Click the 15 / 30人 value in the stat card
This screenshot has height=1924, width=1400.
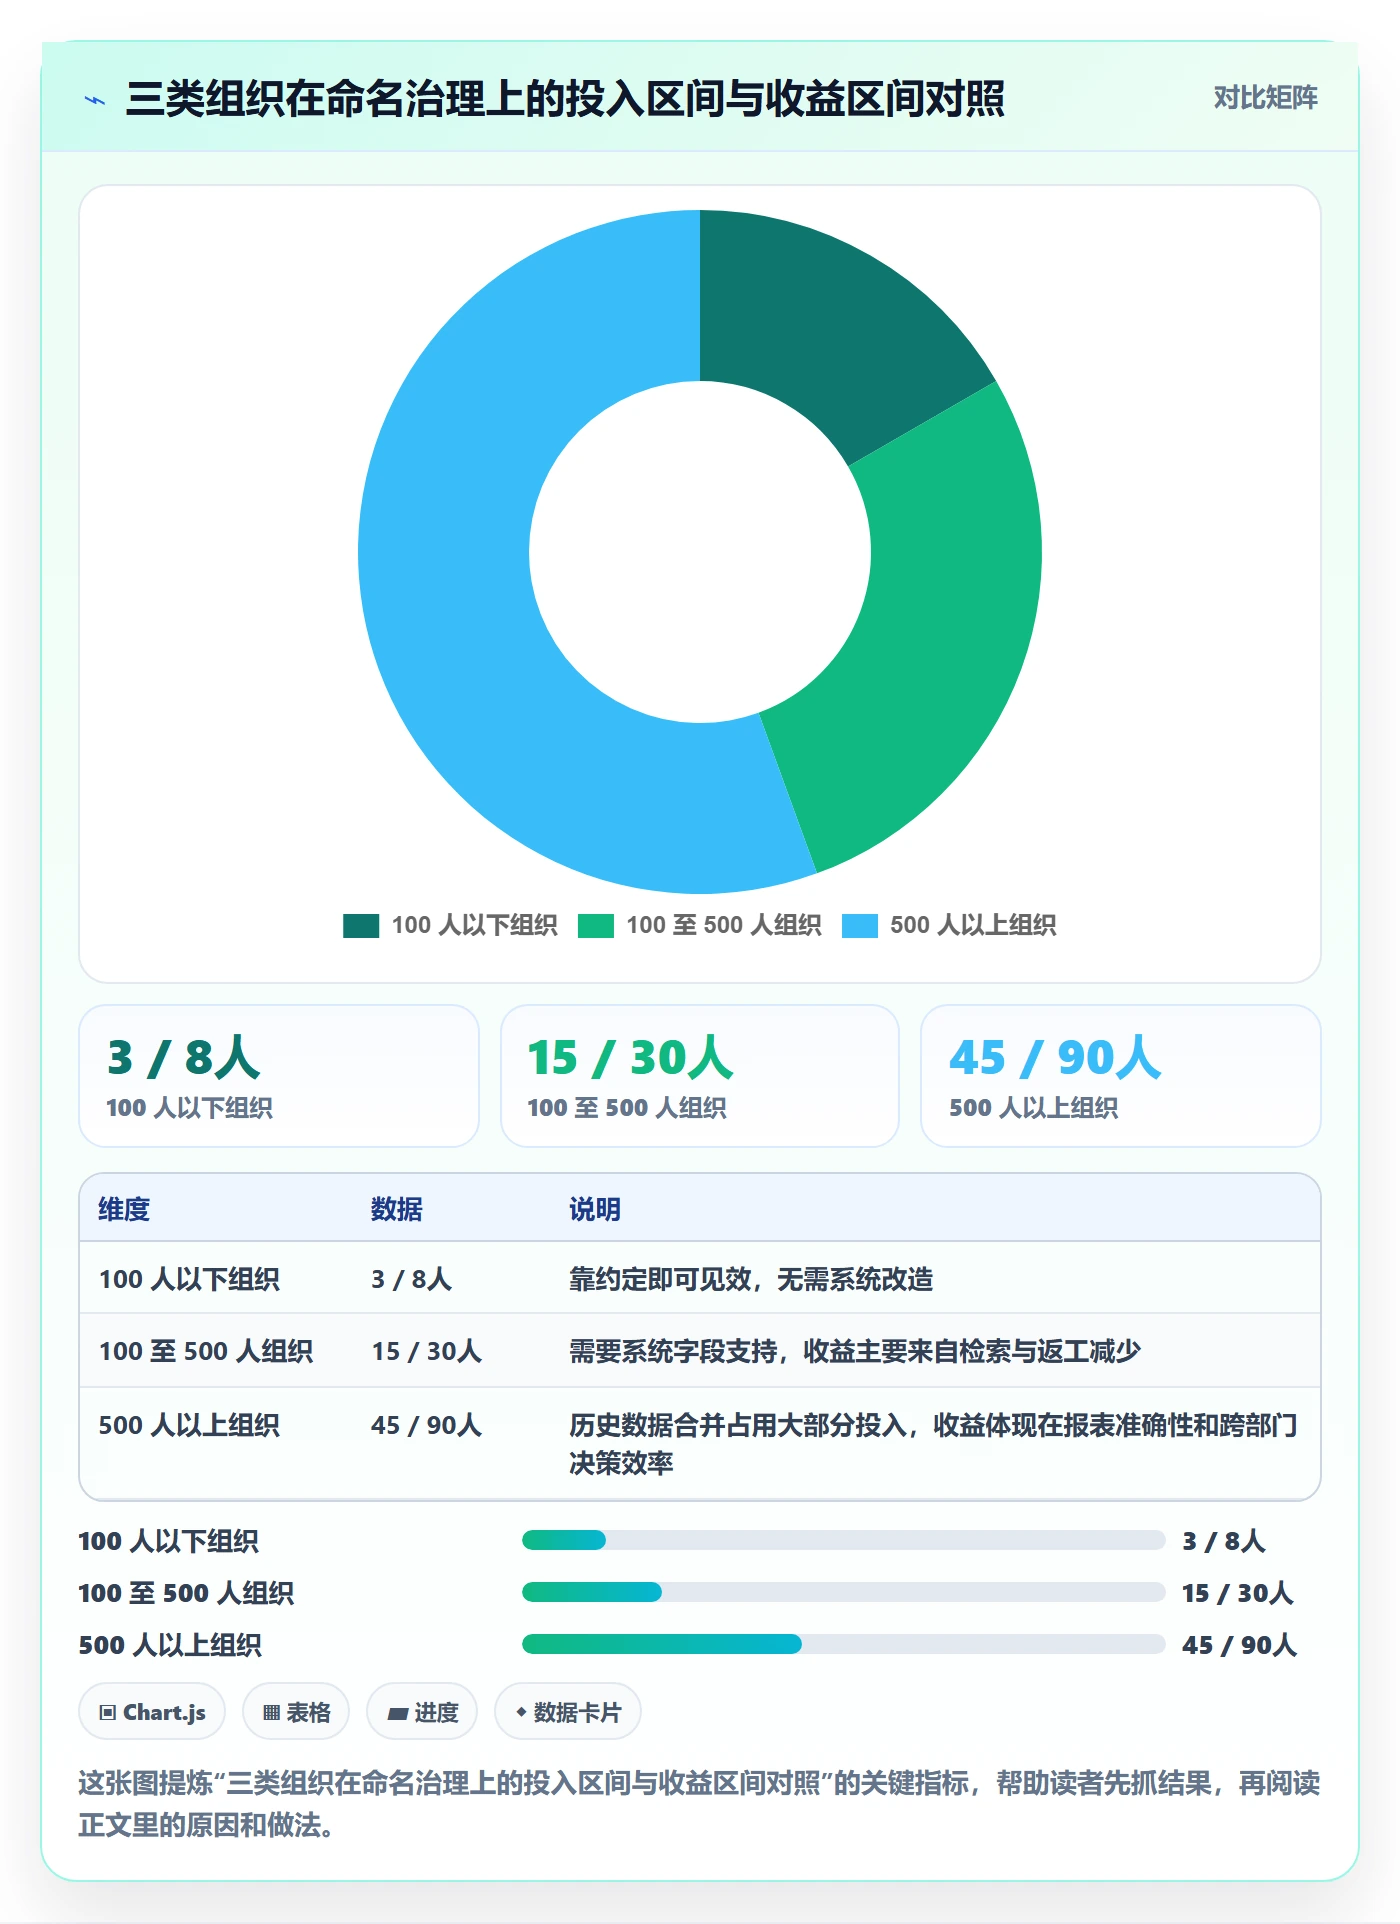(630, 1058)
